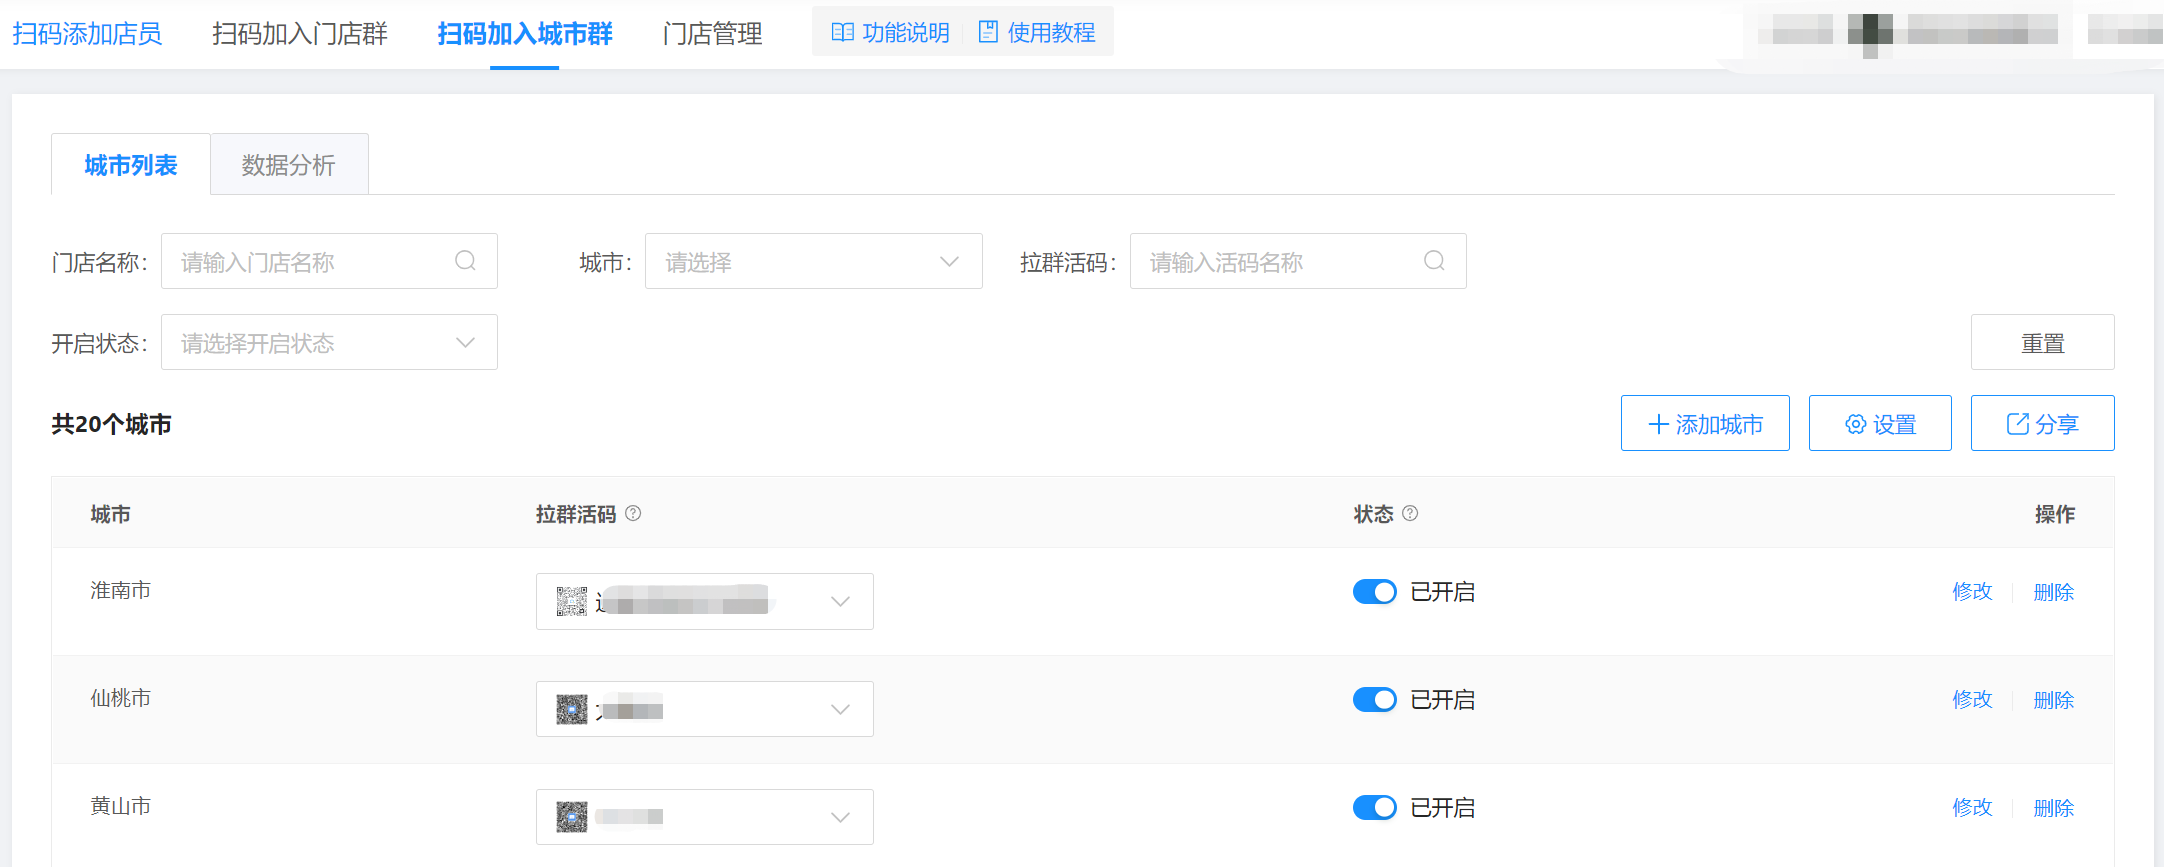
Task: Click the help icon beside 拉群活码 column header
Action: click(x=633, y=513)
